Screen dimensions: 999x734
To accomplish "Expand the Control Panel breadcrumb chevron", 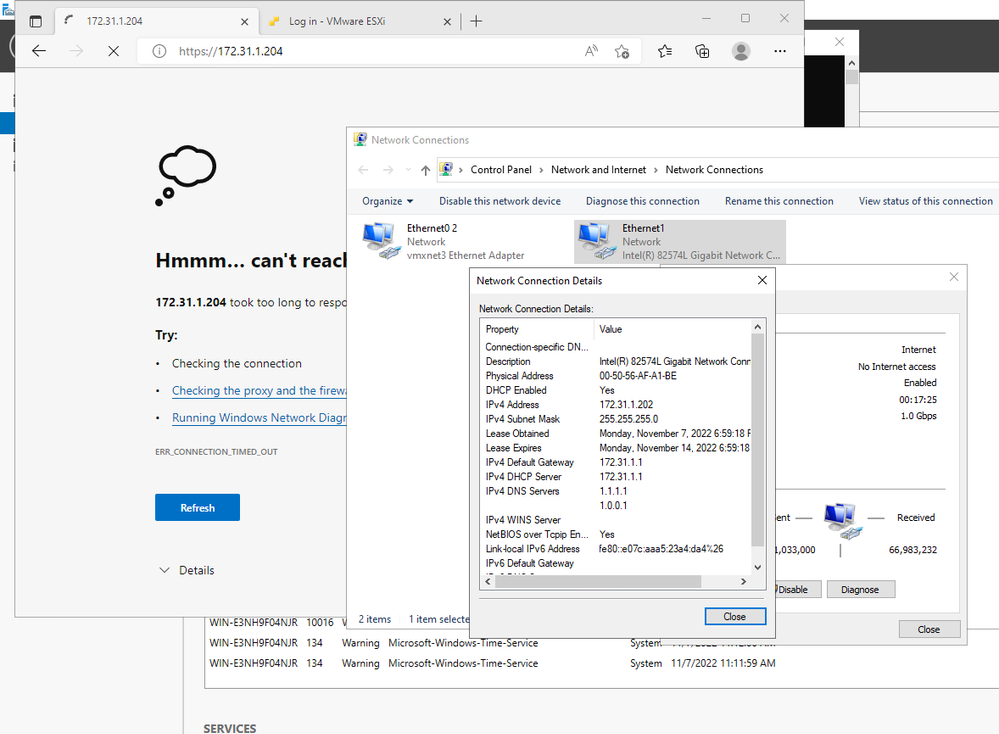I will [x=461, y=170].
